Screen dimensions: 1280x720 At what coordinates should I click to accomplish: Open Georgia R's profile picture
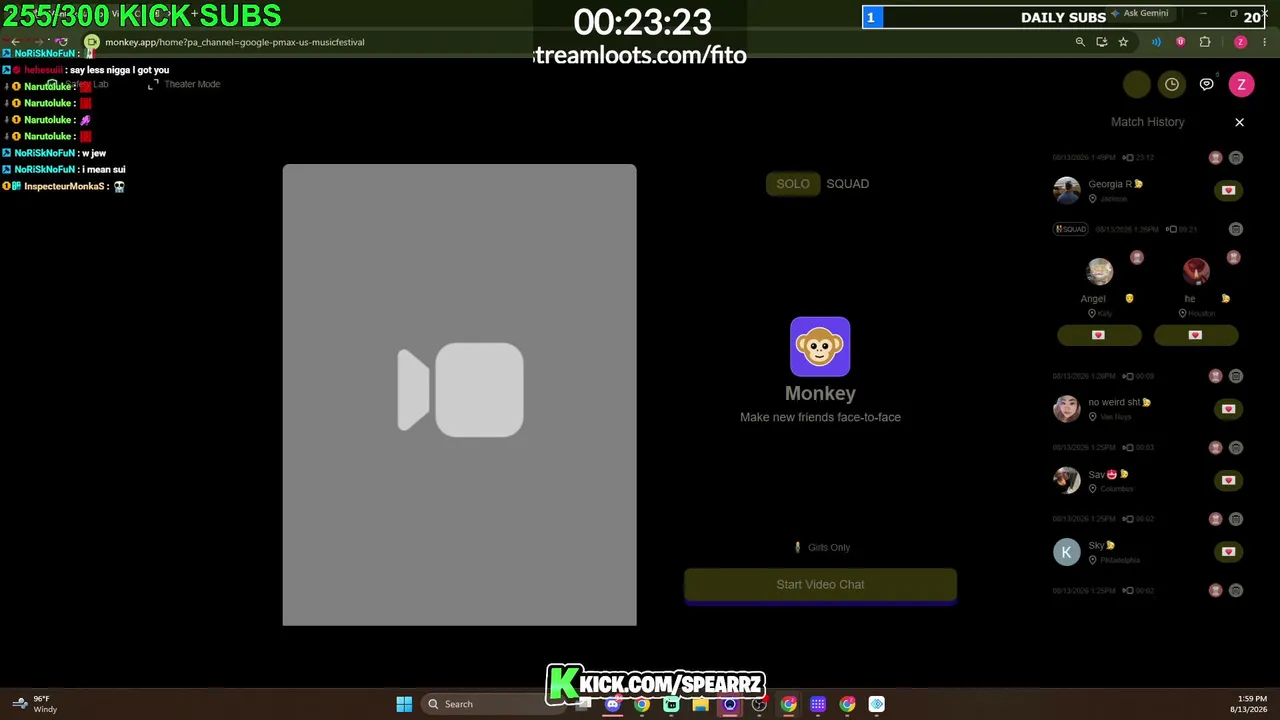pyautogui.click(x=1067, y=190)
